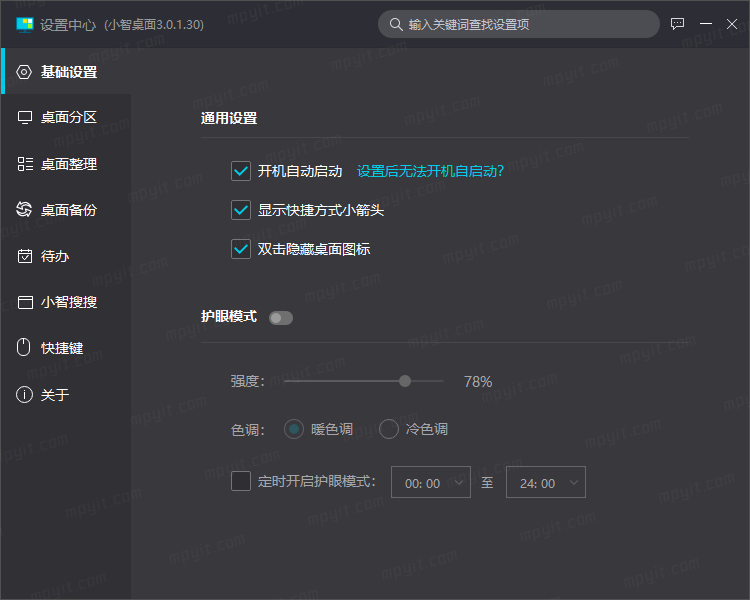Switch to 桌面分区 section

point(66,117)
